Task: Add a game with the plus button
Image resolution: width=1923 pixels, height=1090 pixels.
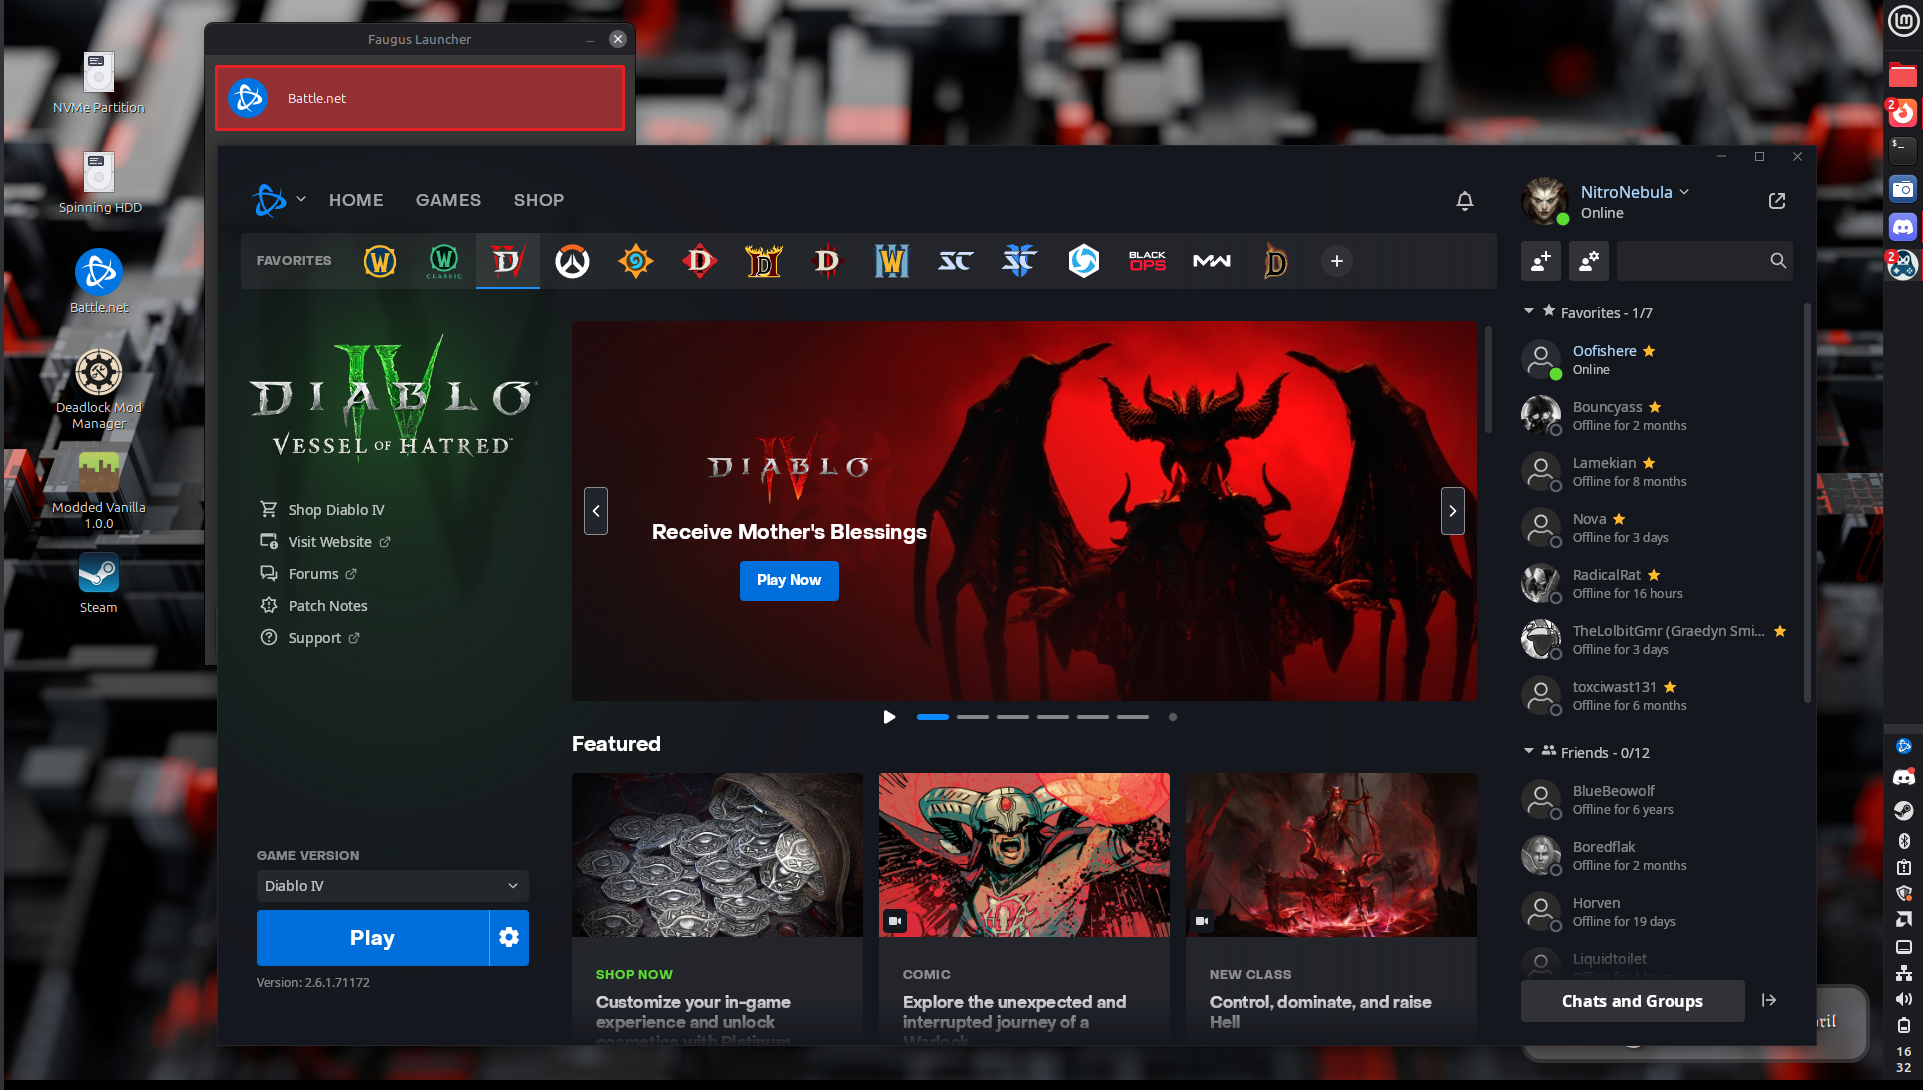Action: [1336, 261]
